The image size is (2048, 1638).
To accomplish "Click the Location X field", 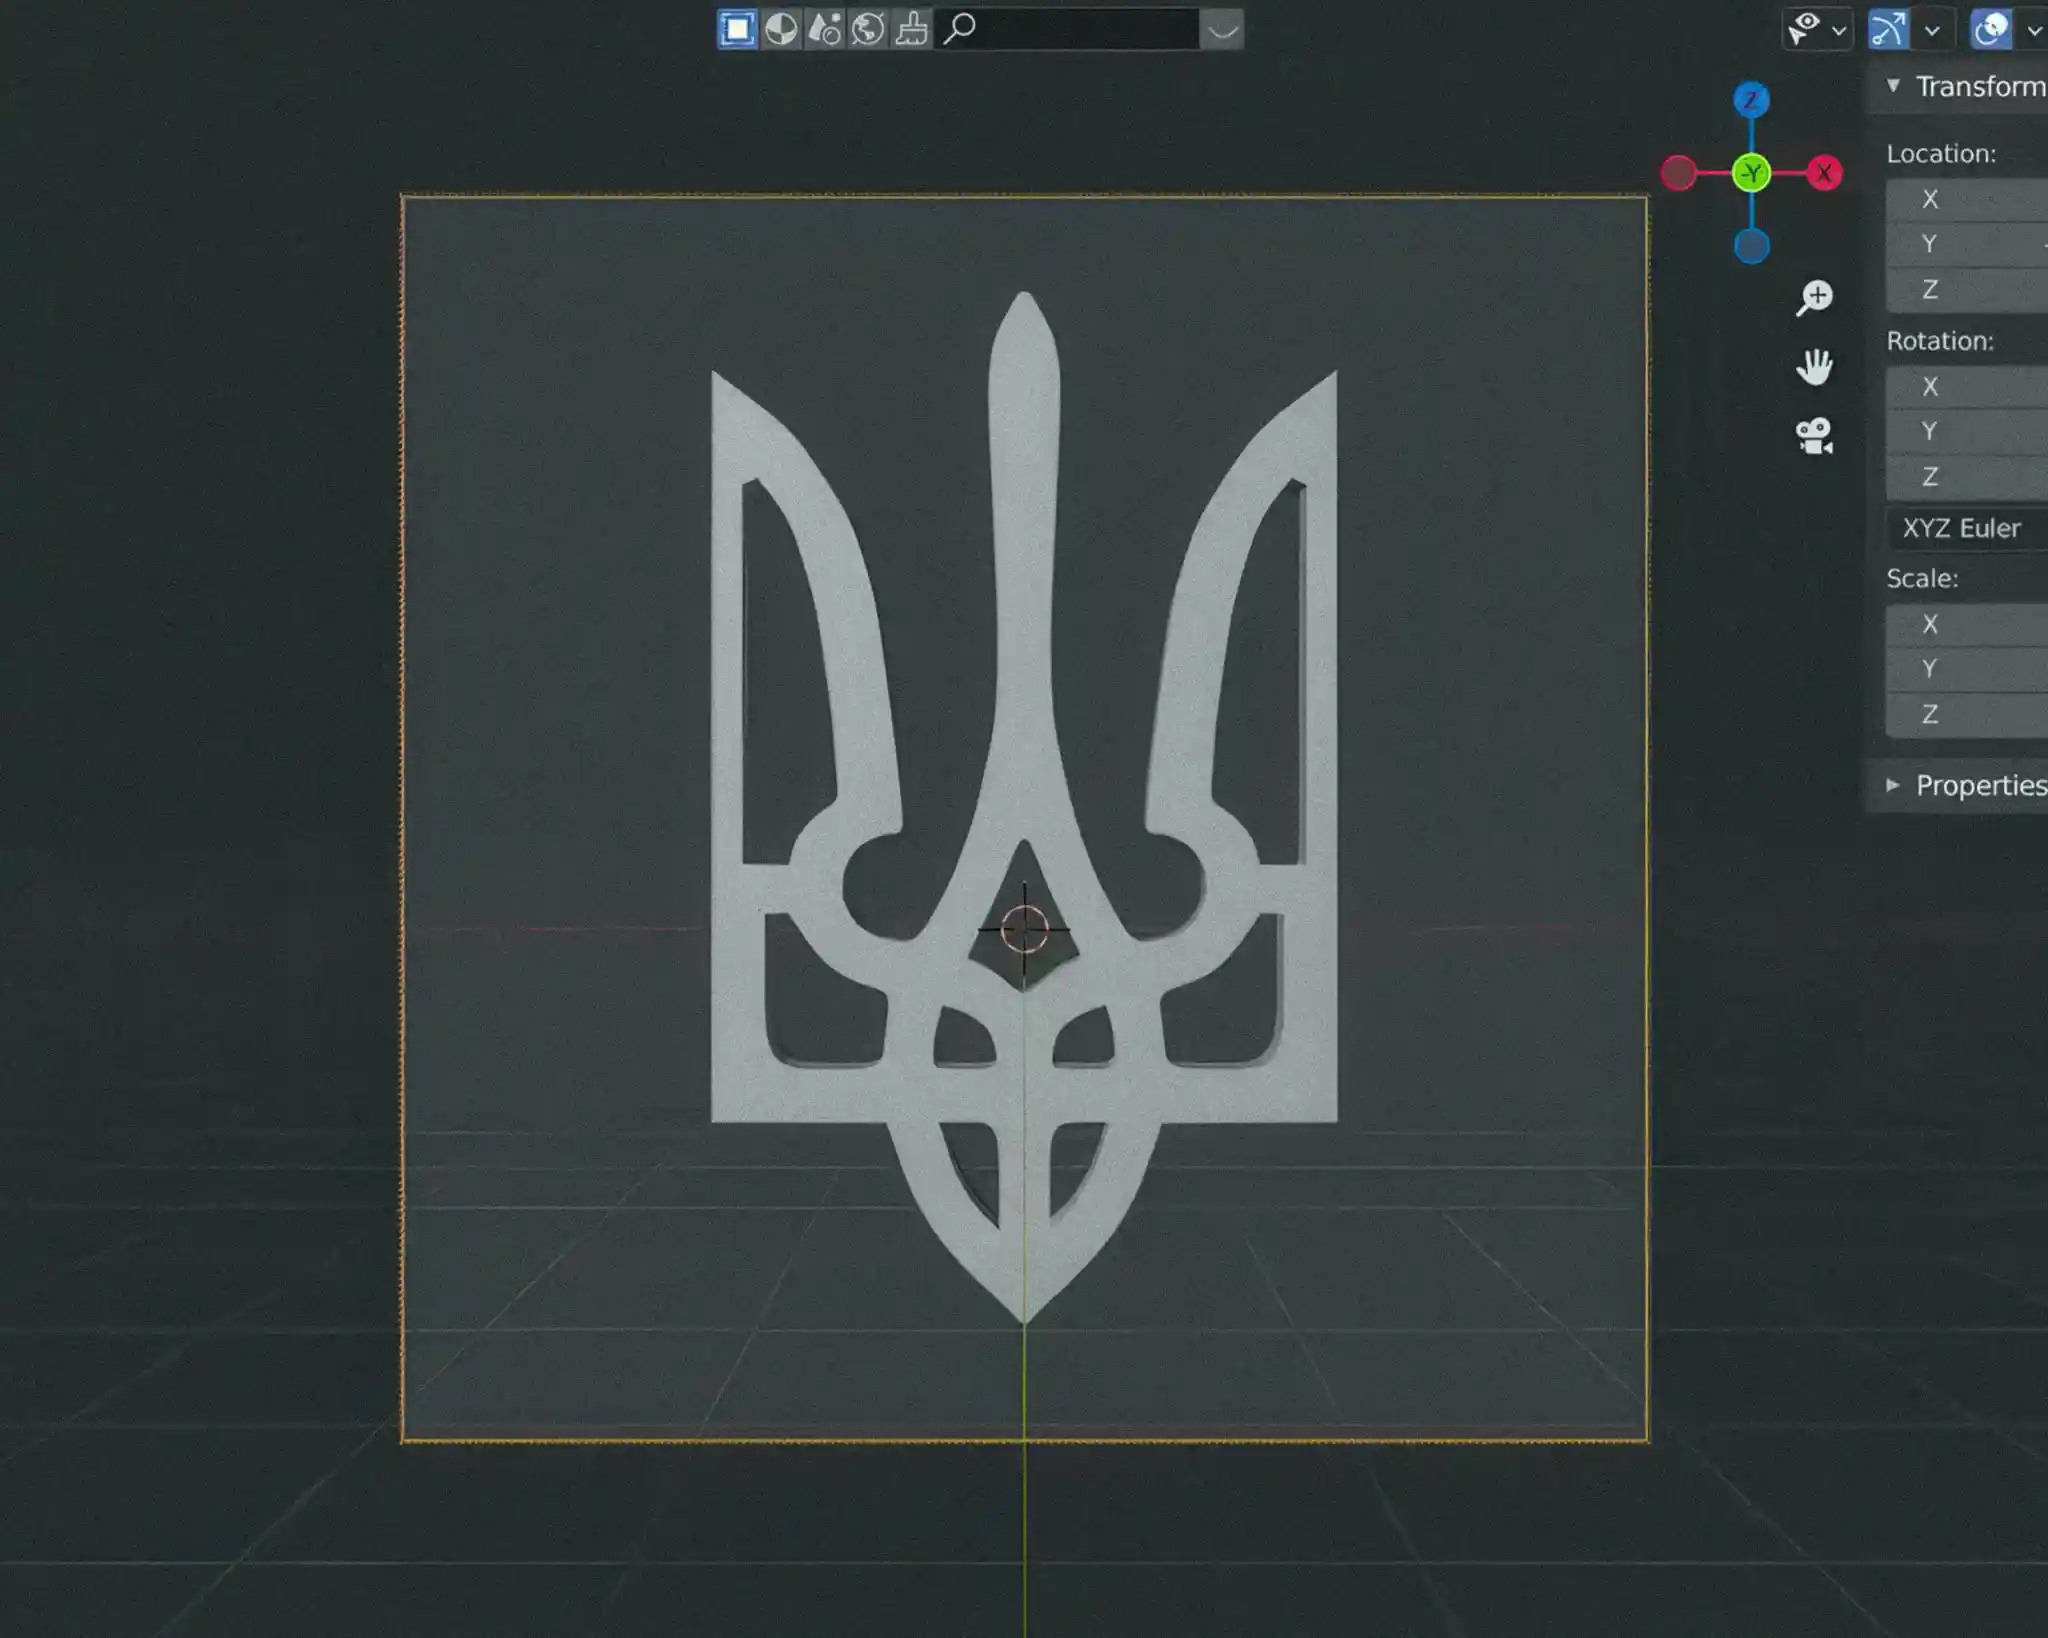I will tap(1967, 199).
